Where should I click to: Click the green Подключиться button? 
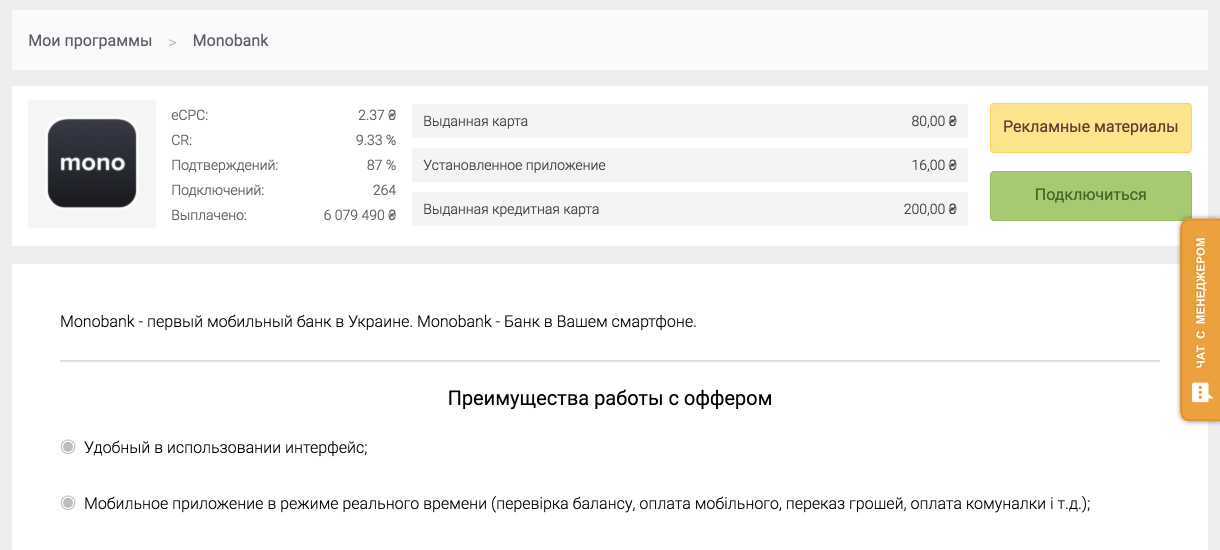pos(1091,196)
